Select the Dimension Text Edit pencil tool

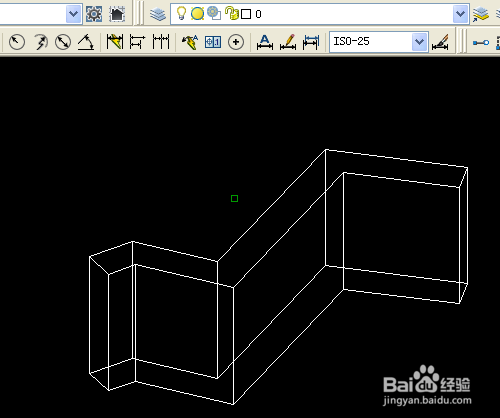(x=288, y=42)
